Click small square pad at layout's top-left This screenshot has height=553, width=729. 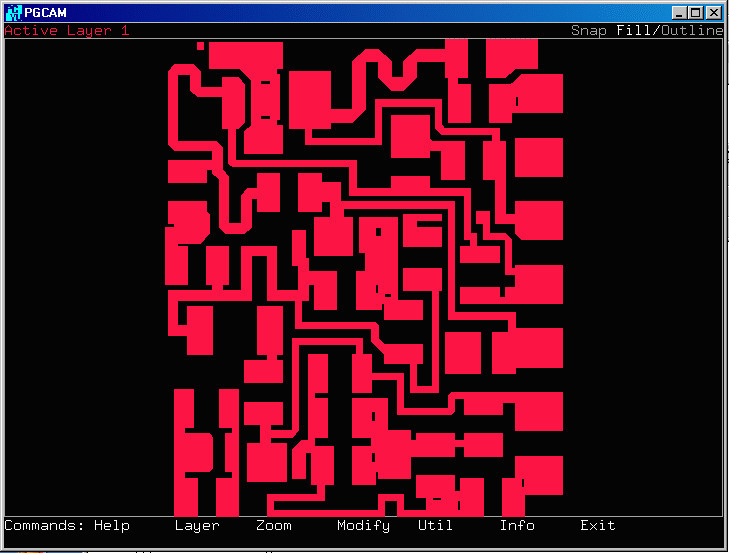201,46
